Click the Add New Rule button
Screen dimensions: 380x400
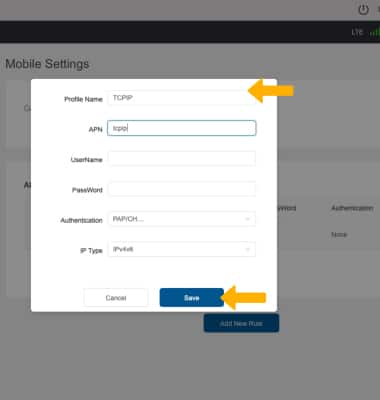tap(241, 323)
